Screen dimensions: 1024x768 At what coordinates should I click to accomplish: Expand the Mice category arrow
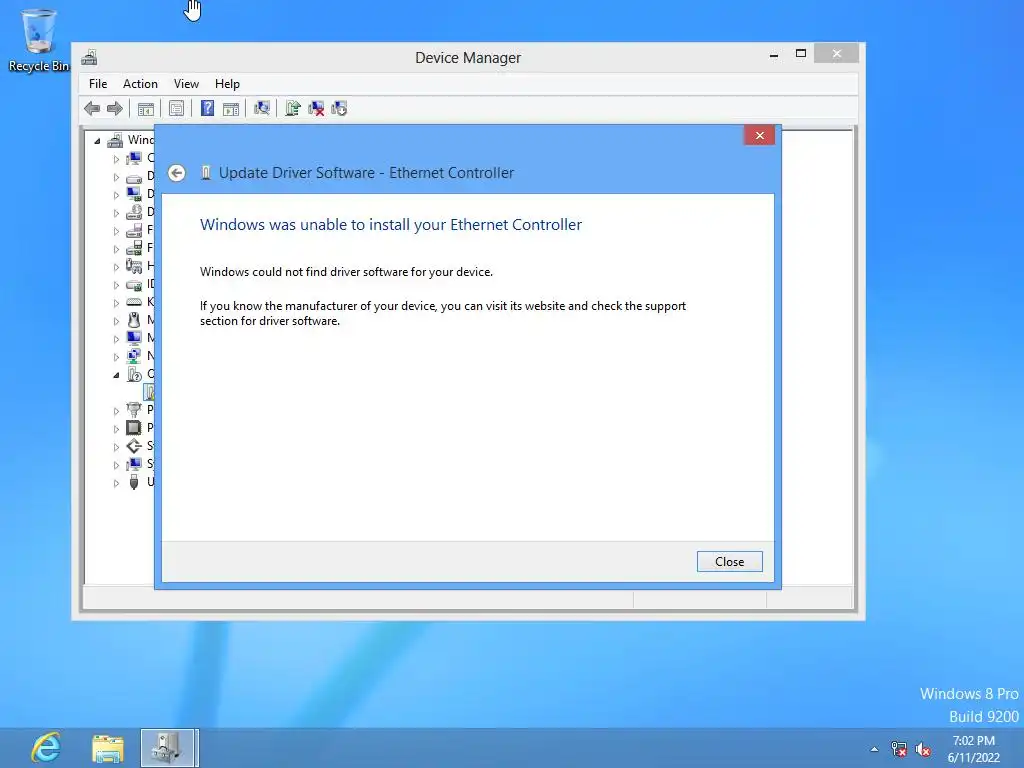tap(116, 321)
